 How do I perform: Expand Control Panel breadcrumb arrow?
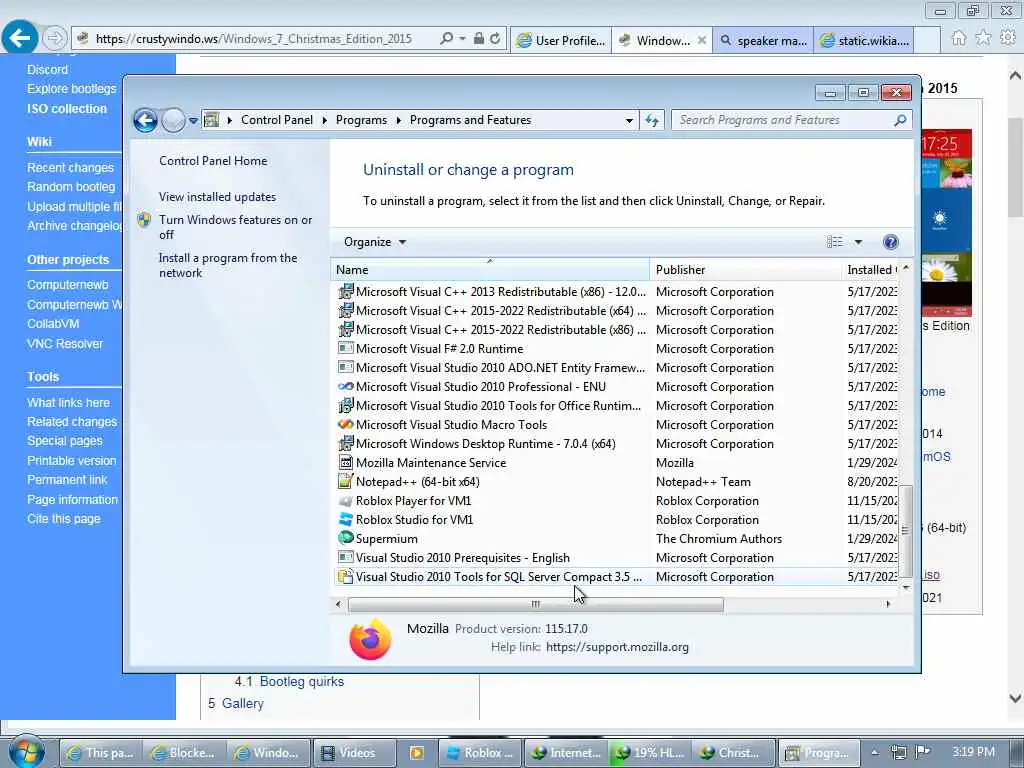coord(325,121)
